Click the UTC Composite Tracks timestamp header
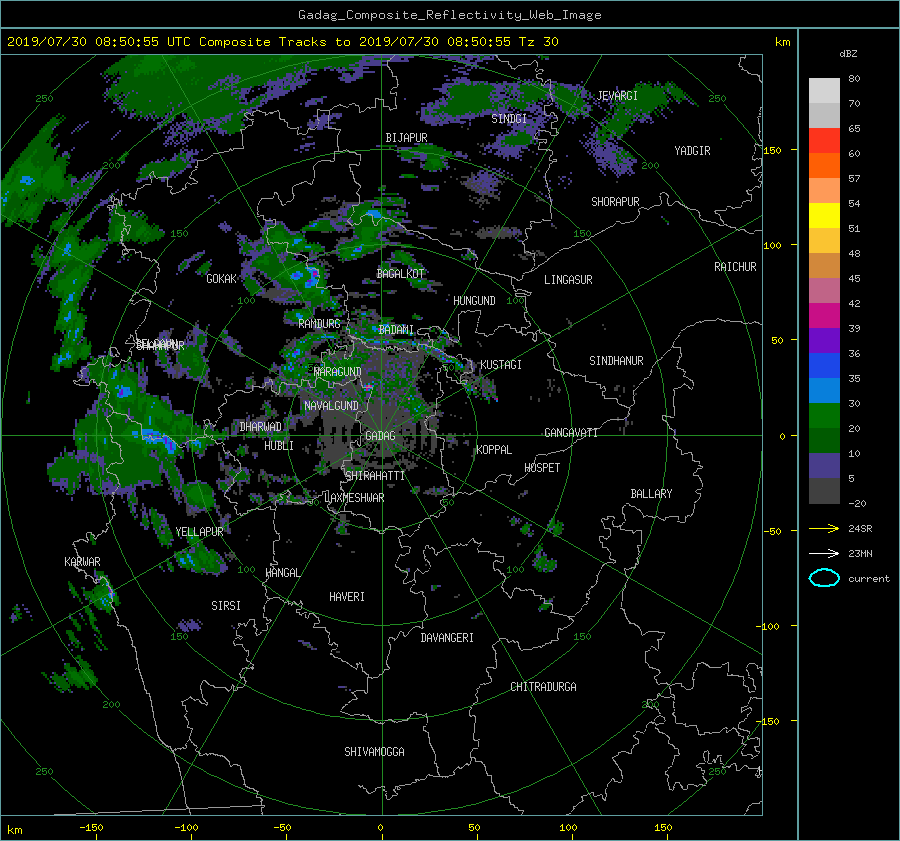 [282, 42]
